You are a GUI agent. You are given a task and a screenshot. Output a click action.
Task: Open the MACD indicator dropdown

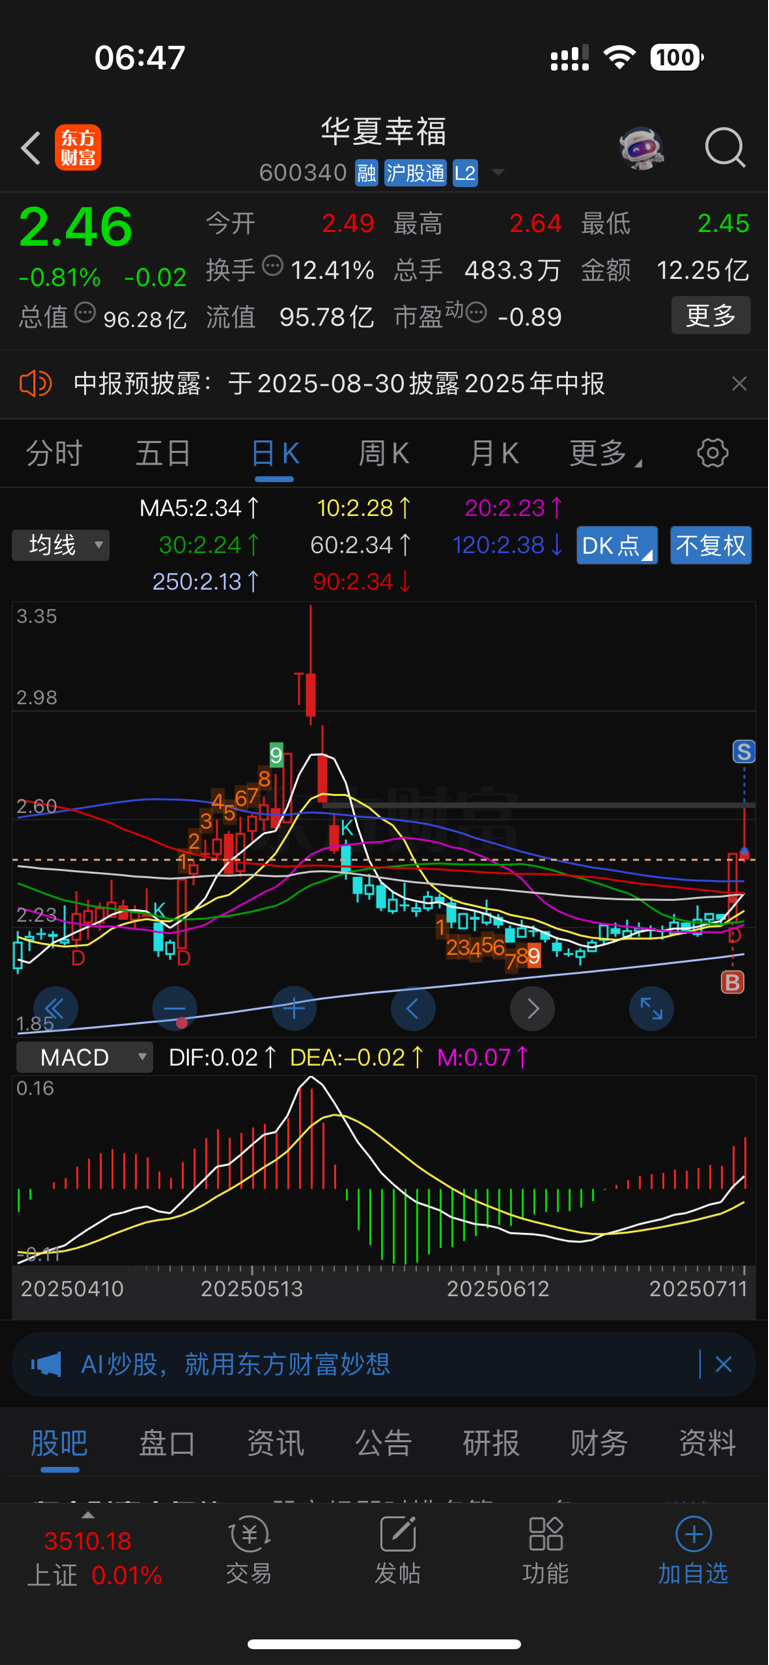point(84,1057)
